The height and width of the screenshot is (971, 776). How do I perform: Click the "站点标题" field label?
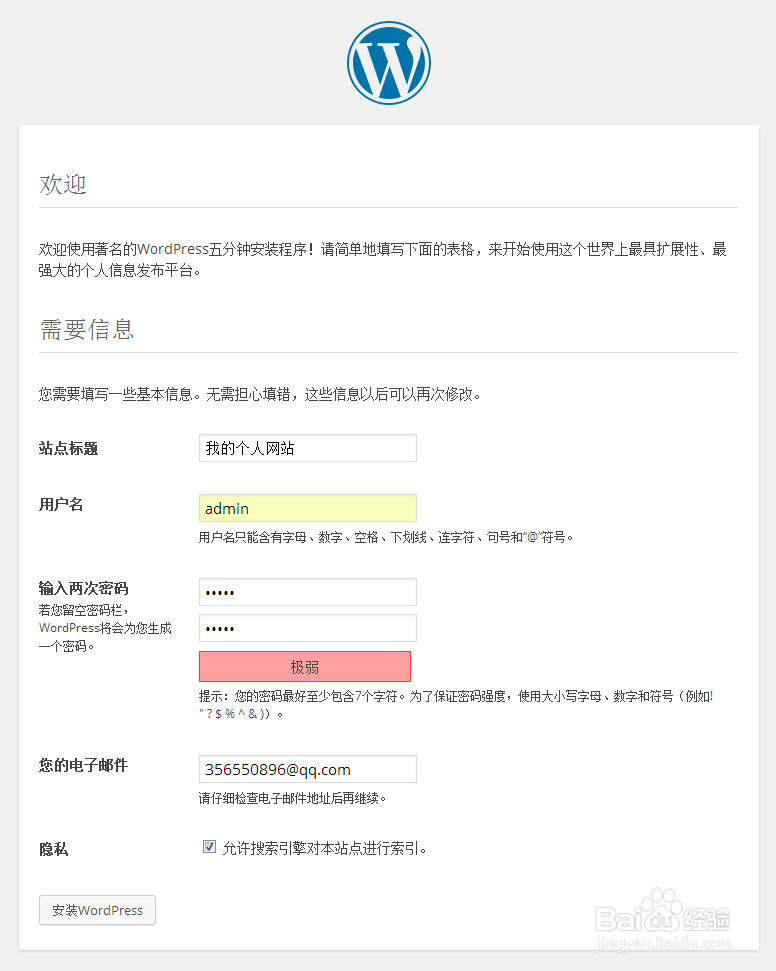click(68, 448)
